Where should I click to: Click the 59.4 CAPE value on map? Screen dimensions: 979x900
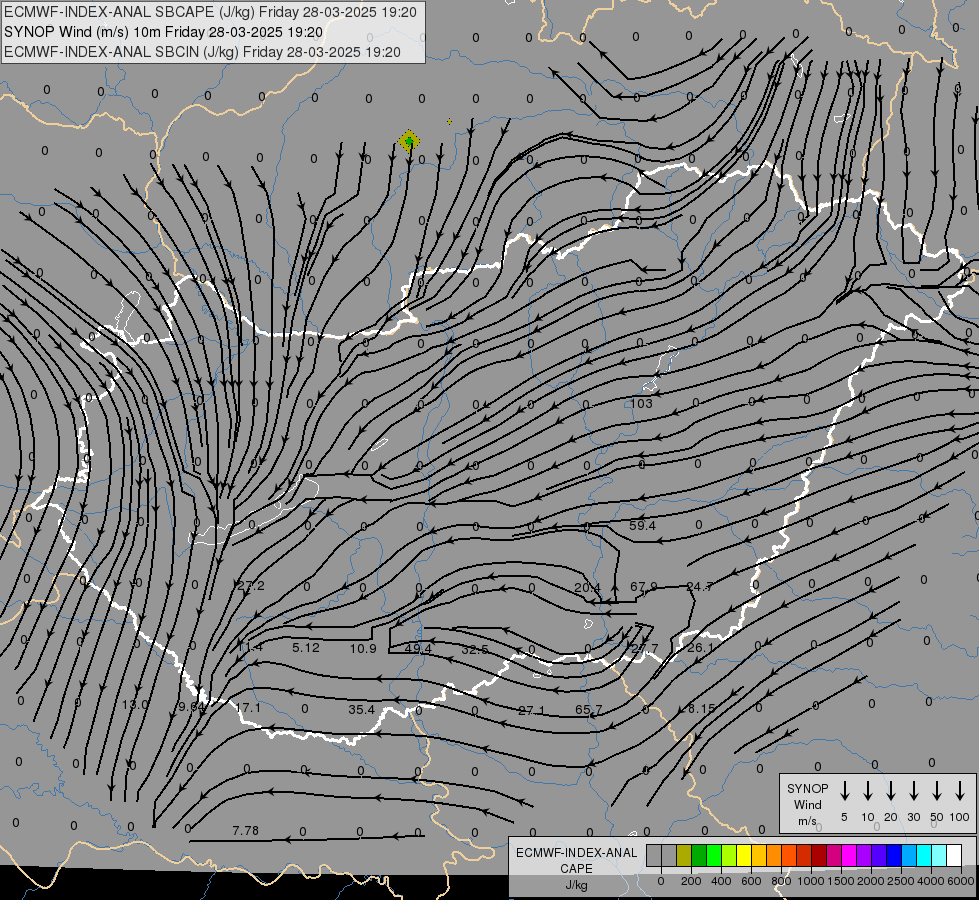pyautogui.click(x=642, y=525)
